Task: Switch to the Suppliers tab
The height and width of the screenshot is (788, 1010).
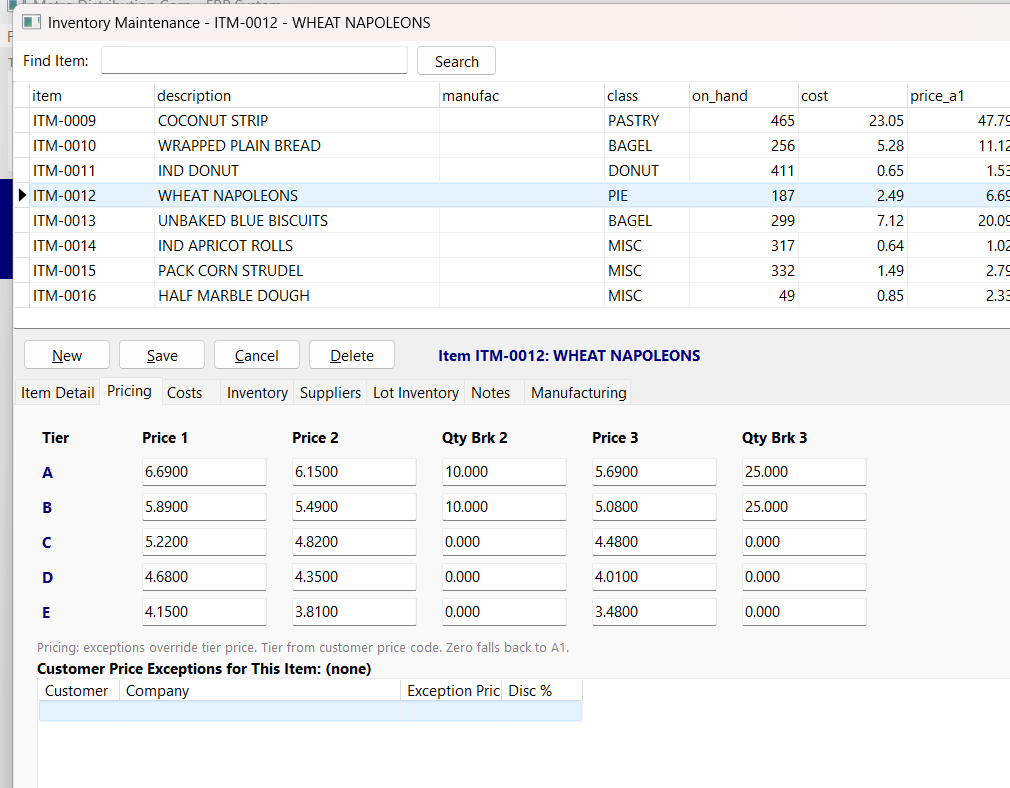Action: tap(330, 392)
